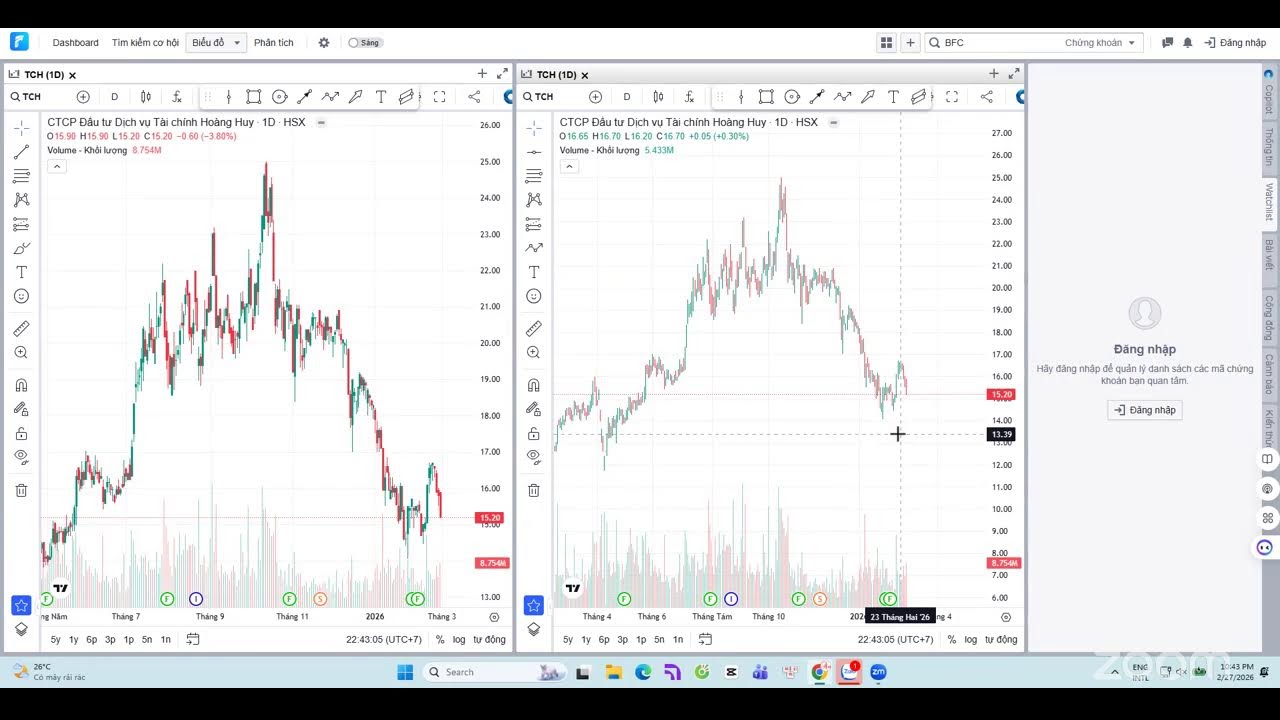This screenshot has width=1280, height=720.
Task: Select the brush drawing tool in left chart
Action: pyautogui.click(x=21, y=248)
